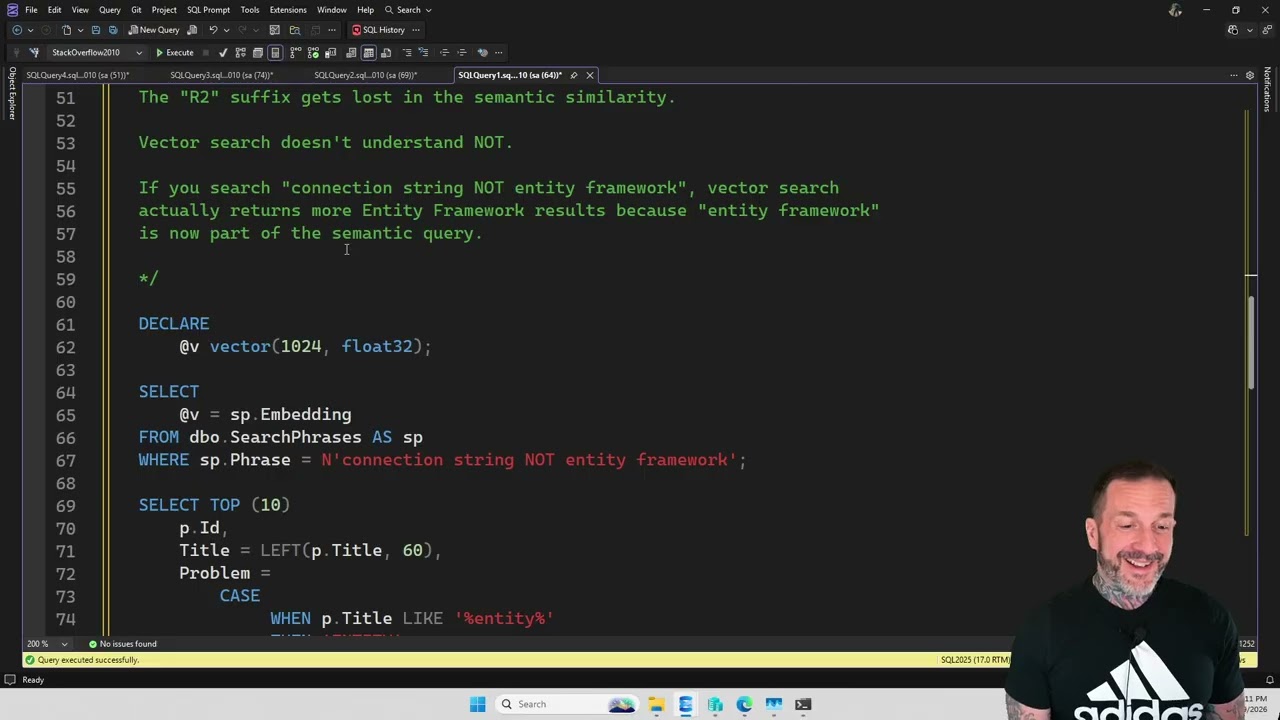Click the vertical scrollbar thumb in the editor
This screenshot has width=1280, height=720.
click(x=1251, y=343)
